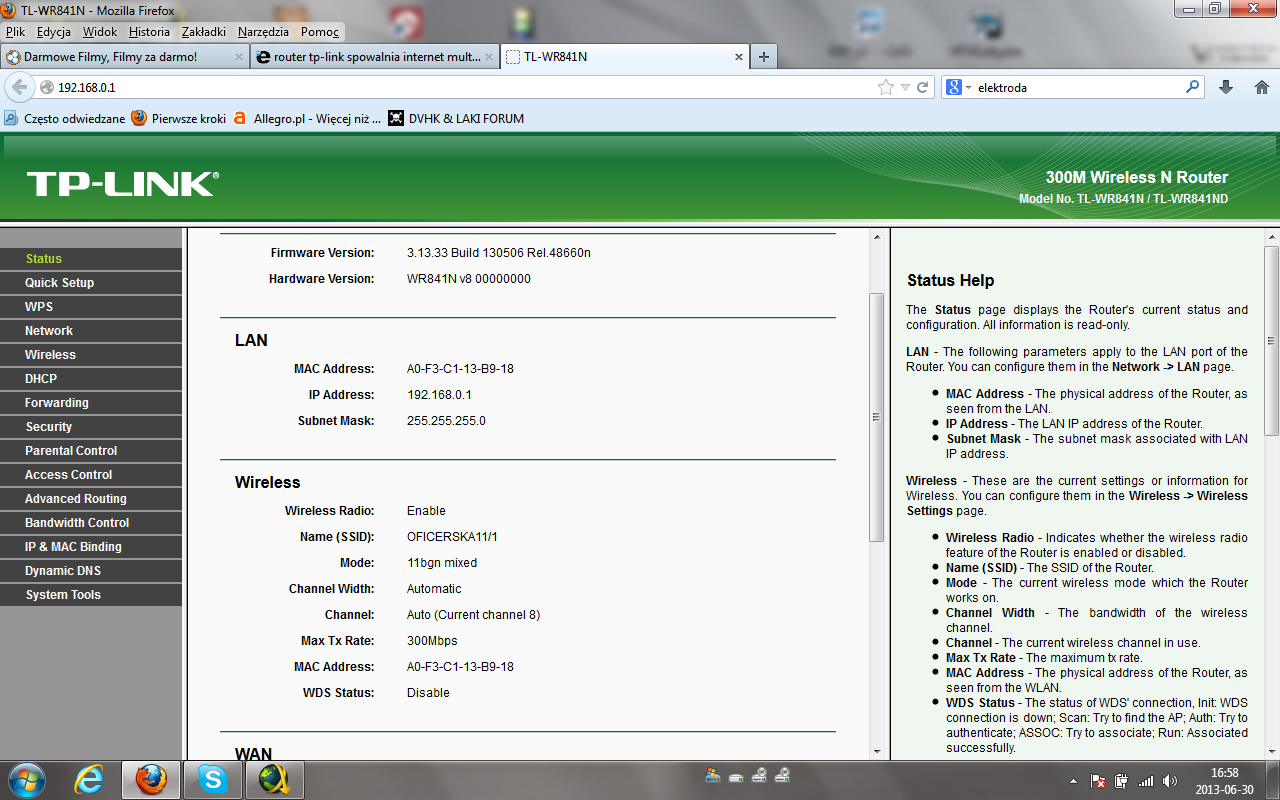Image resolution: width=1280 pixels, height=800 pixels.
Task: Go to Wireless settings in the sidebar
Action: click(x=91, y=355)
